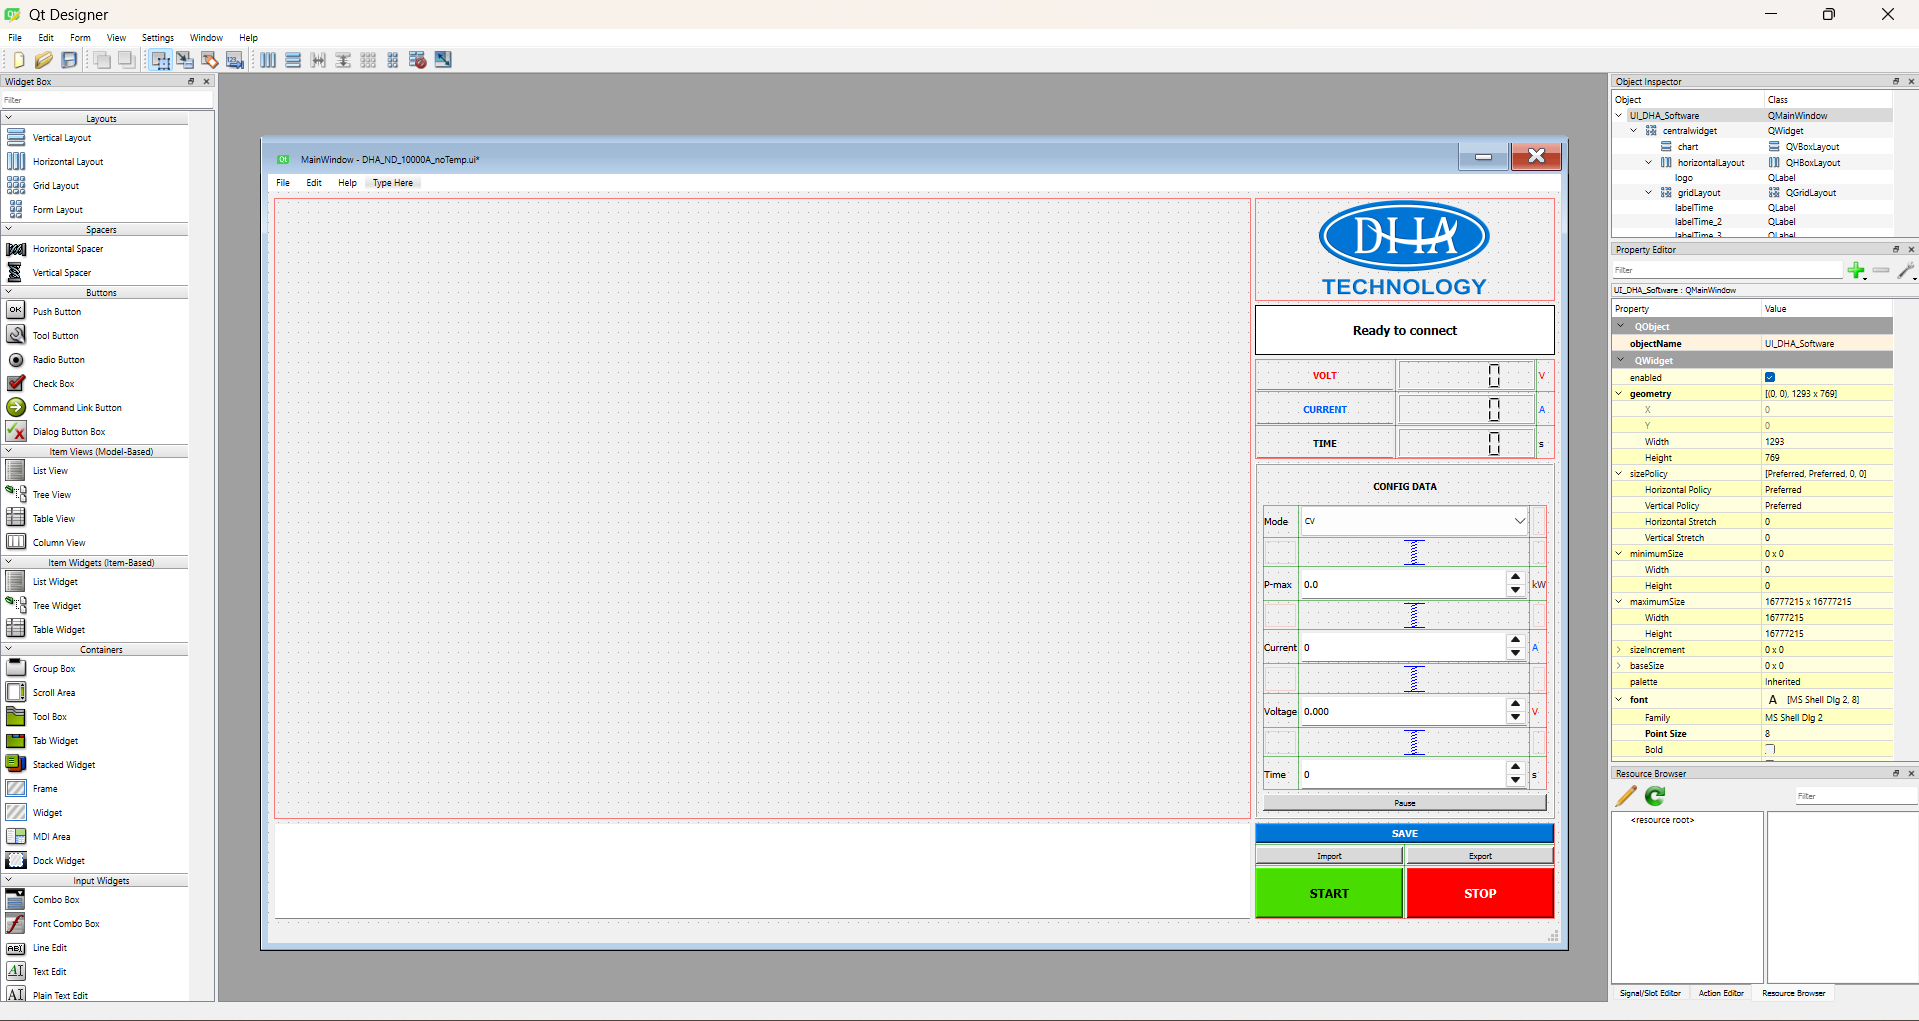
Task: Open the View menu in Qt Designer
Action: pos(116,38)
